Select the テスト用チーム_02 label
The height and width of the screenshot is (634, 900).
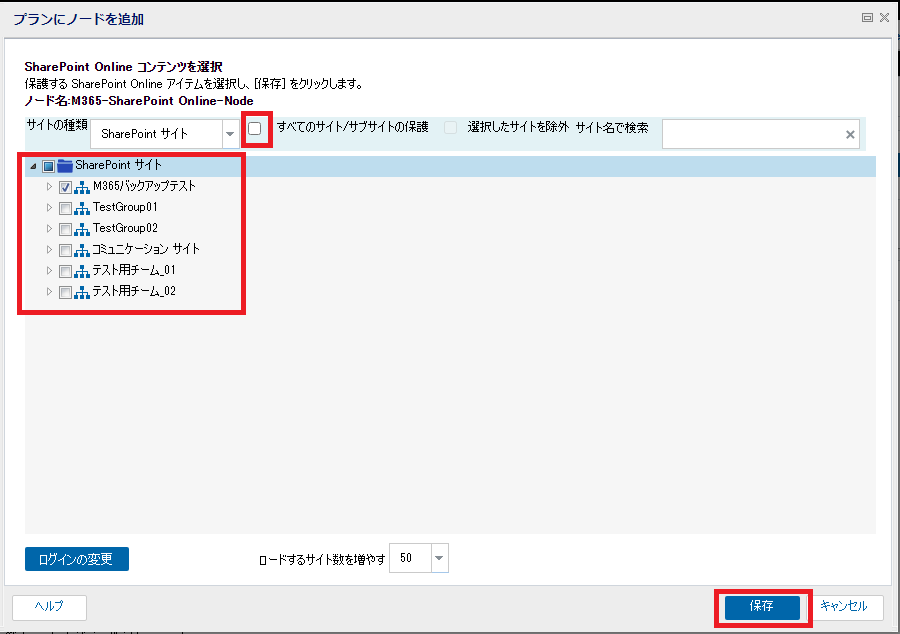(134, 291)
